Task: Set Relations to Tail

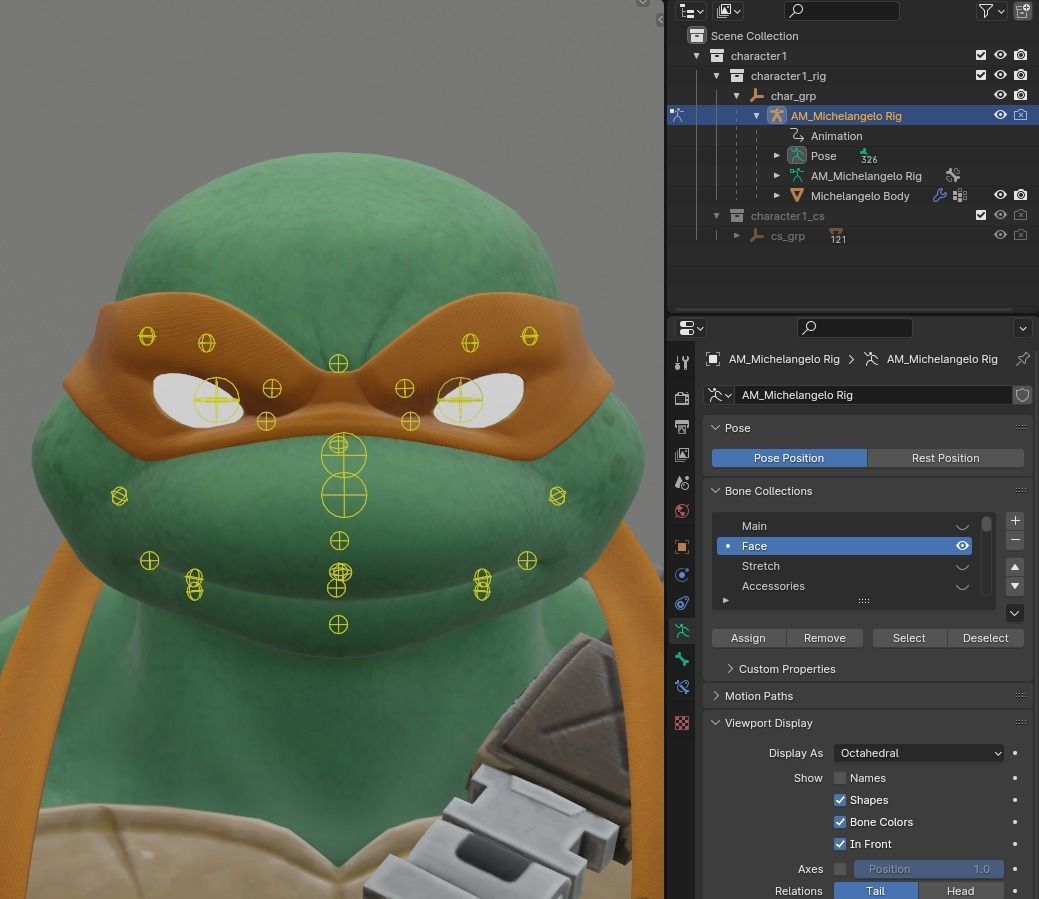Action: point(875,891)
